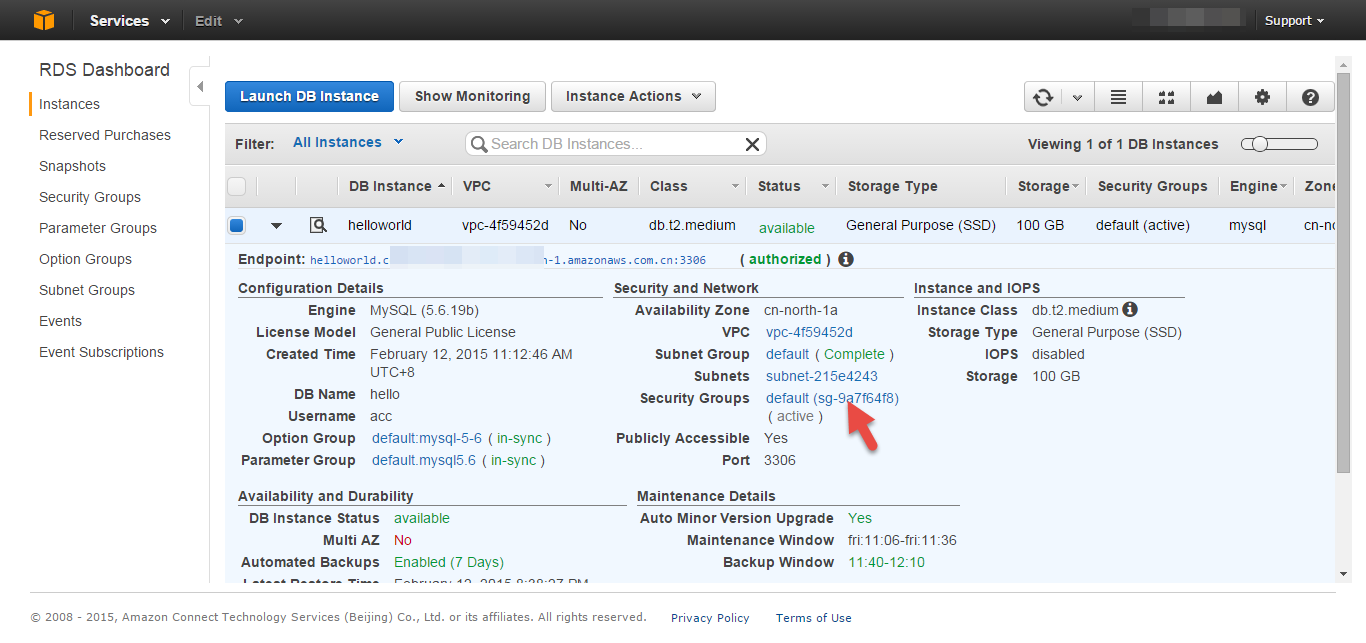The height and width of the screenshot is (643, 1366).
Task: Open the dropdown arrow next to refresh
Action: (1077, 97)
